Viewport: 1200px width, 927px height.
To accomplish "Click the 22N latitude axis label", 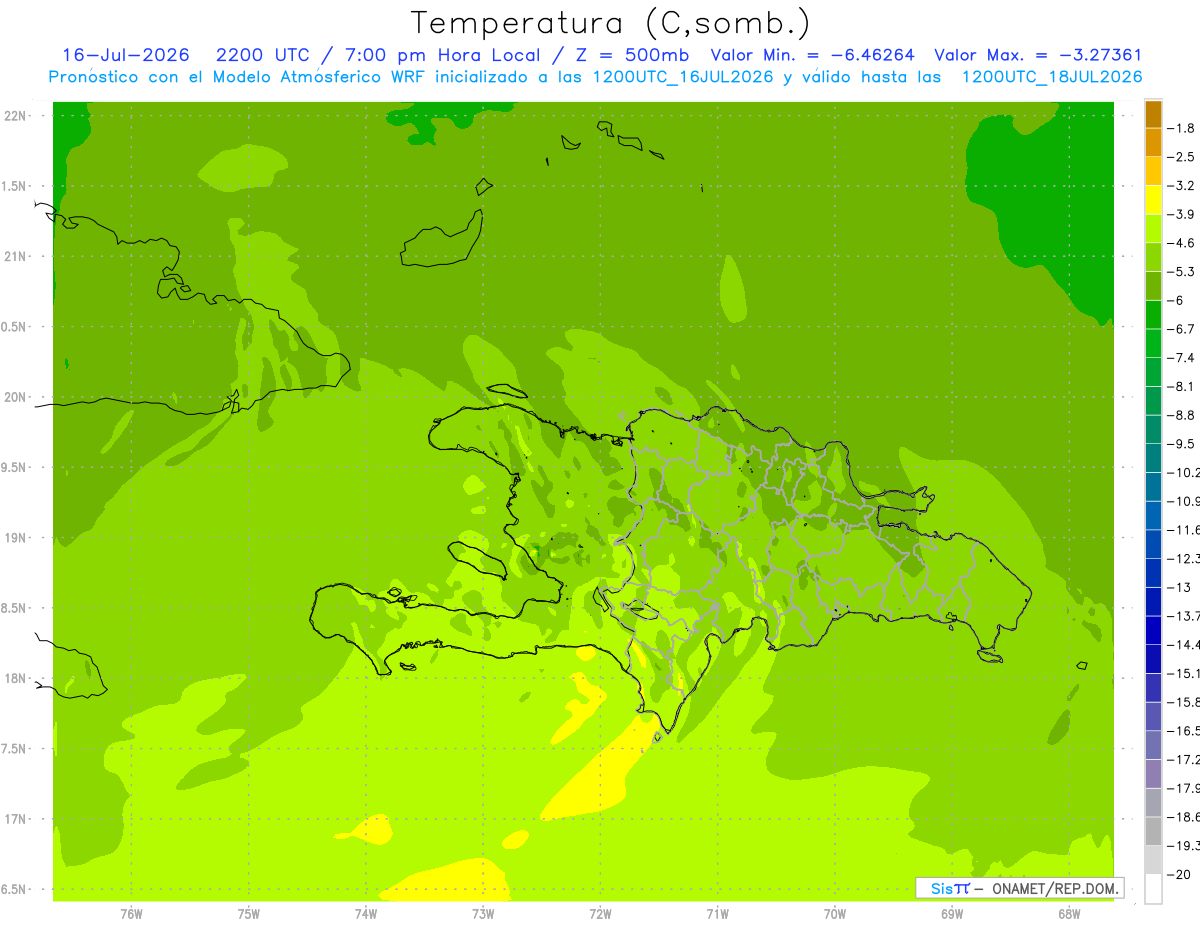I will coord(16,116).
